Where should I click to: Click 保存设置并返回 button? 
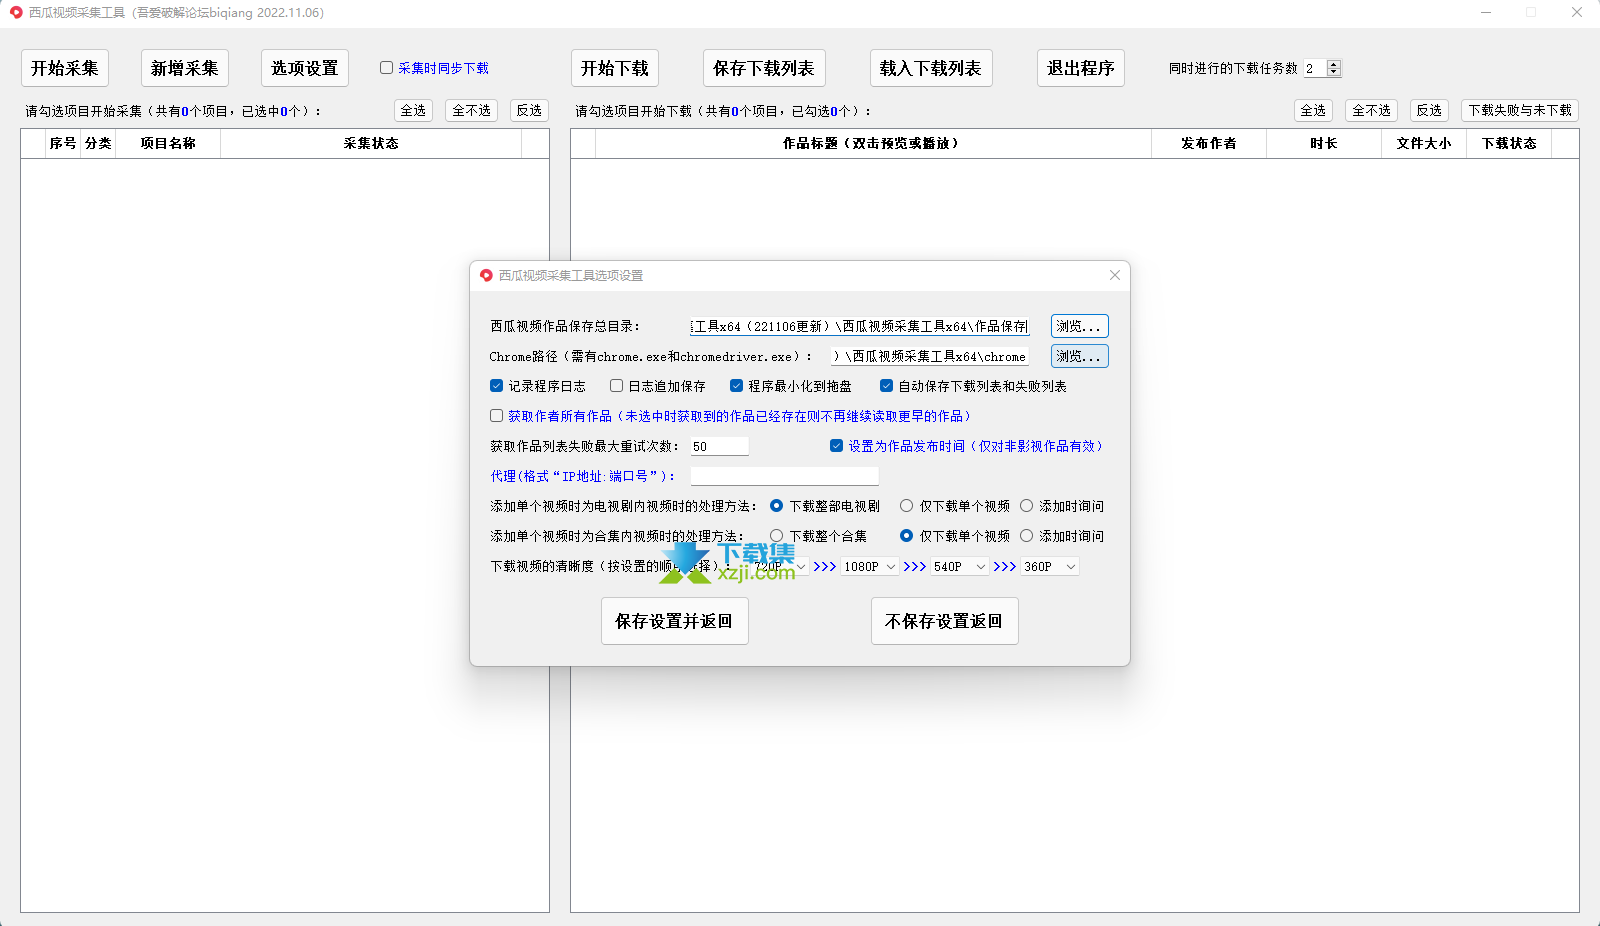[675, 621]
